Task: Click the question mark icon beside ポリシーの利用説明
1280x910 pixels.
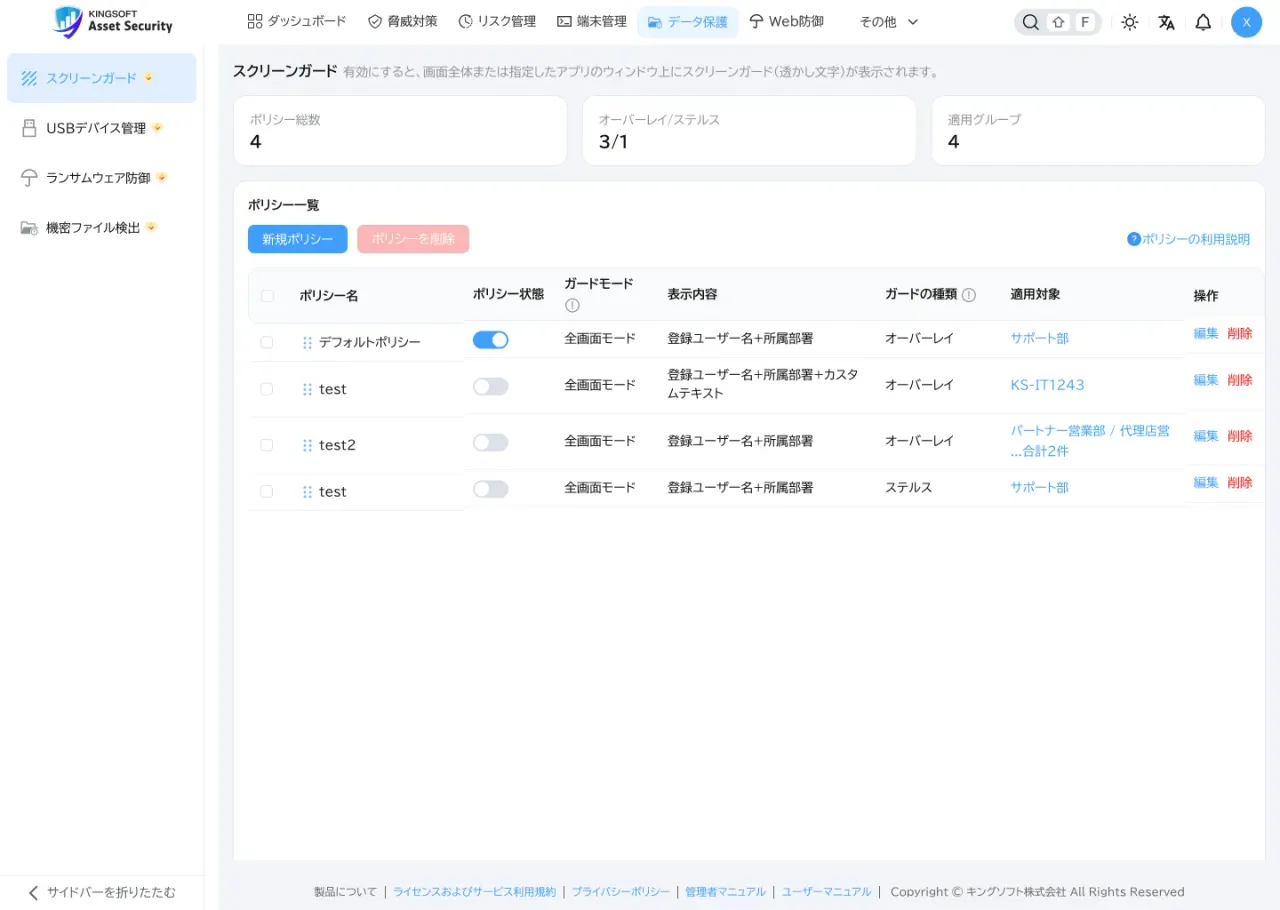Action: (x=1133, y=239)
